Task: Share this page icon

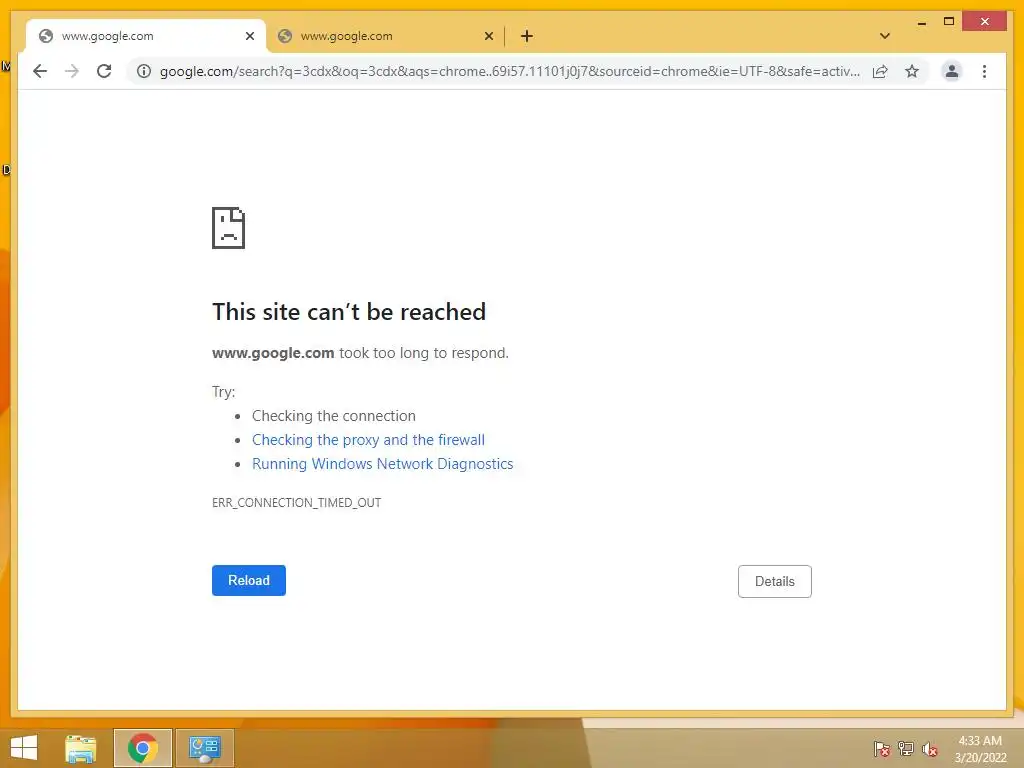Action: tap(880, 71)
